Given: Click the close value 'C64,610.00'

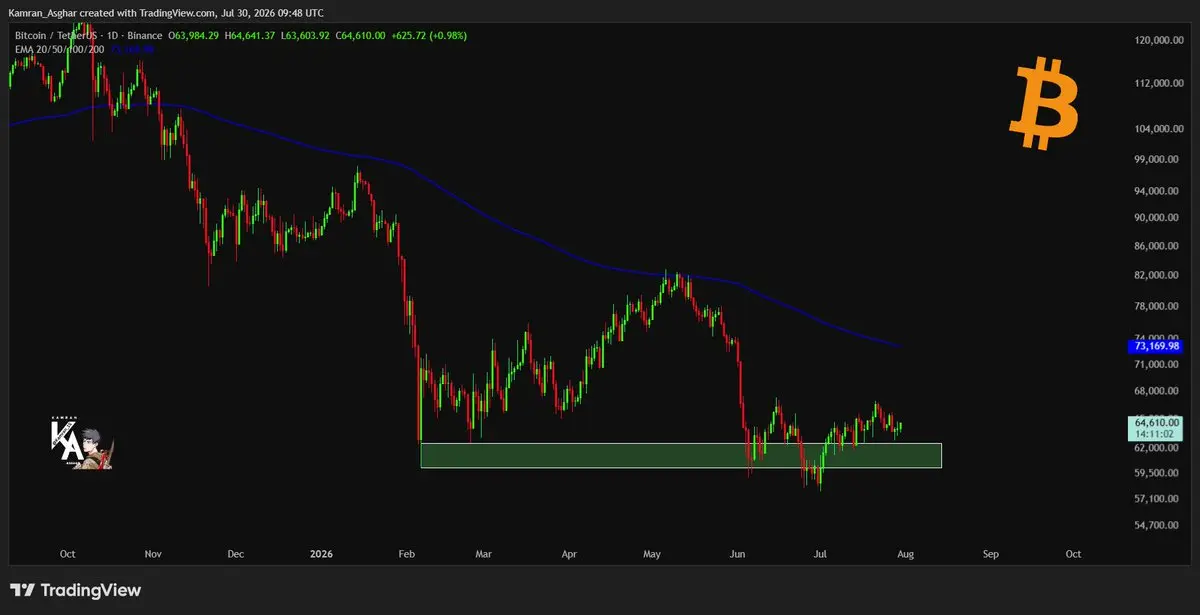Looking at the screenshot, I should point(361,35).
